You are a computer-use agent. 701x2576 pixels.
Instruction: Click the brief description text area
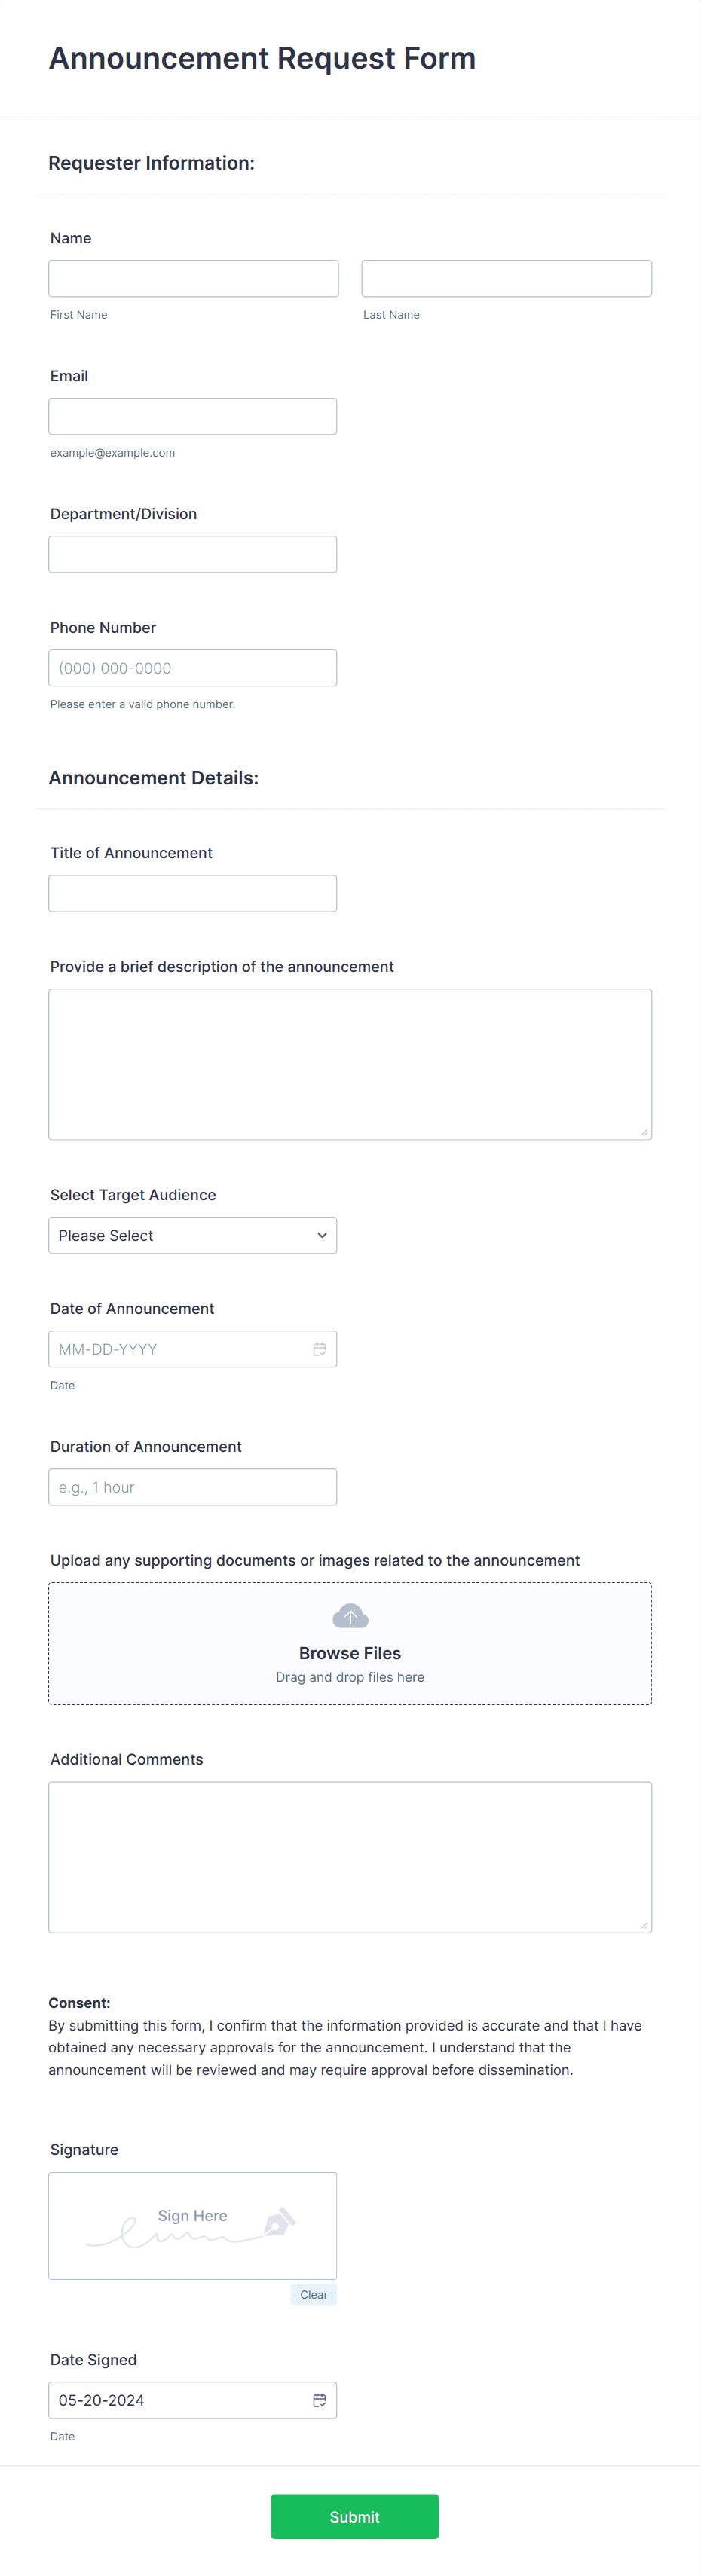(350, 1063)
